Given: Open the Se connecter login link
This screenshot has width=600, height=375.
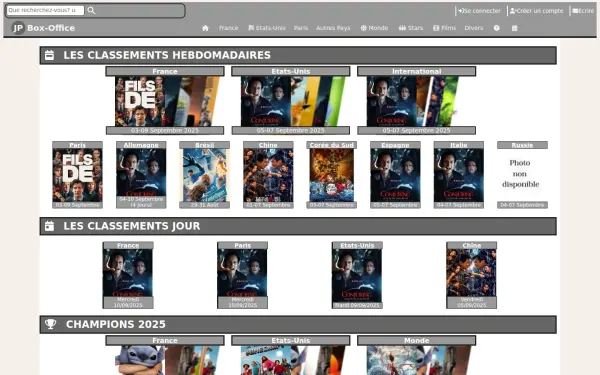Looking at the screenshot, I should (x=479, y=11).
